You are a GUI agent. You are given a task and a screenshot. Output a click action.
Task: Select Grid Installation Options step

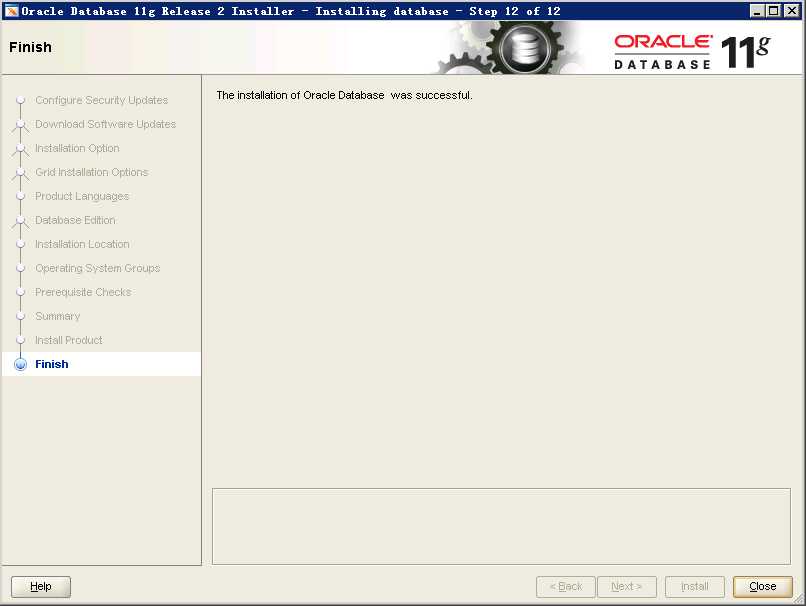(x=91, y=172)
